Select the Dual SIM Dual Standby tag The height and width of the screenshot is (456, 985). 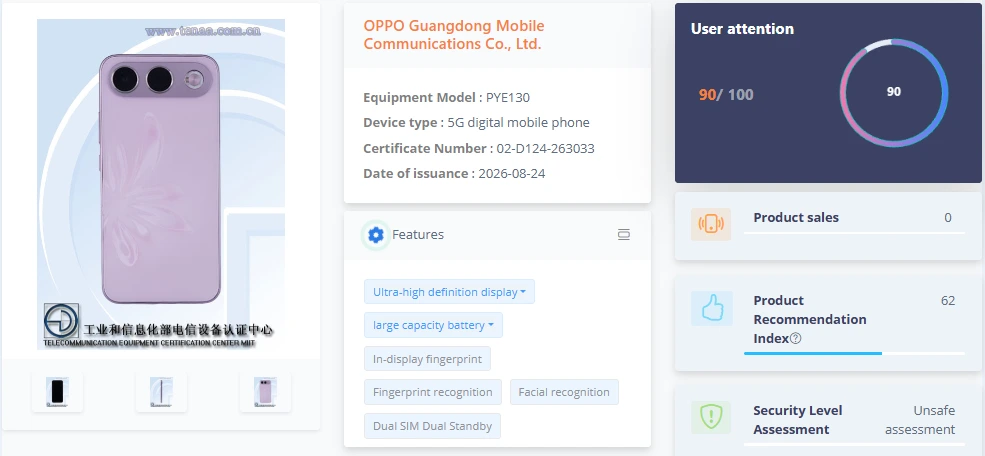click(432, 426)
